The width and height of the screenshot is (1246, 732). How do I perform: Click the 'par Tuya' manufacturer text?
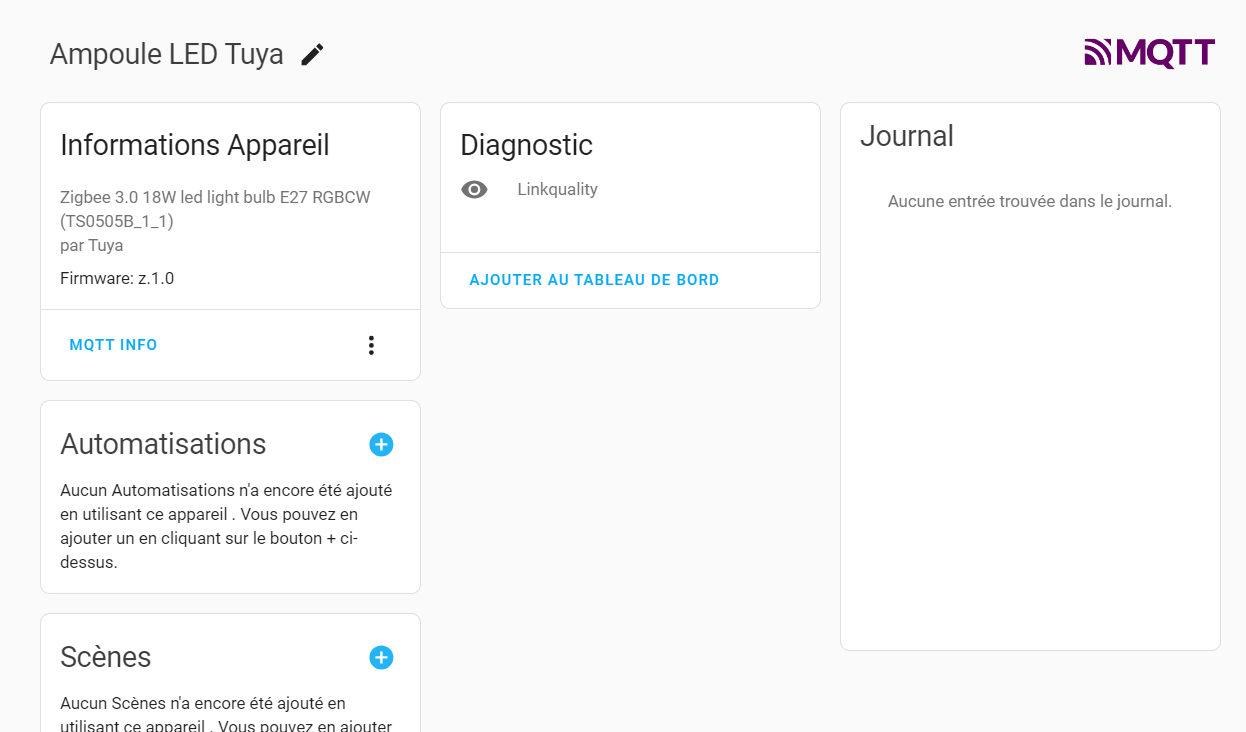pos(92,245)
